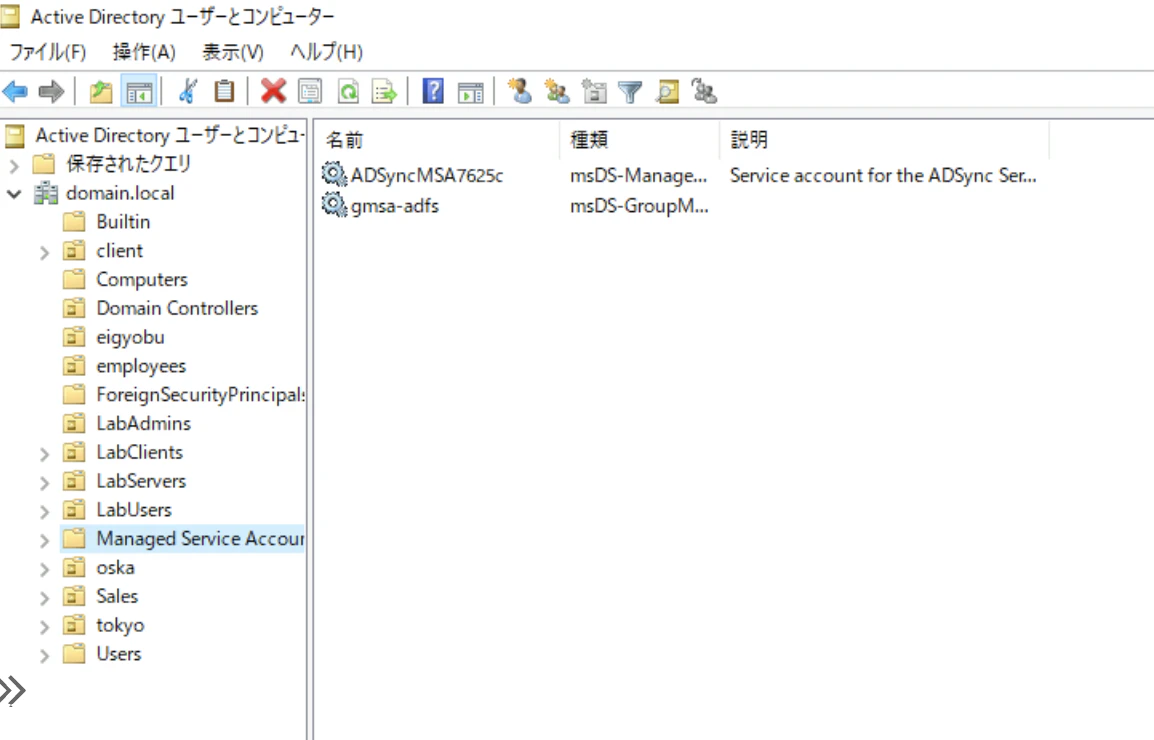1154x740 pixels.
Task: Click the Export List icon
Action: tap(384, 92)
